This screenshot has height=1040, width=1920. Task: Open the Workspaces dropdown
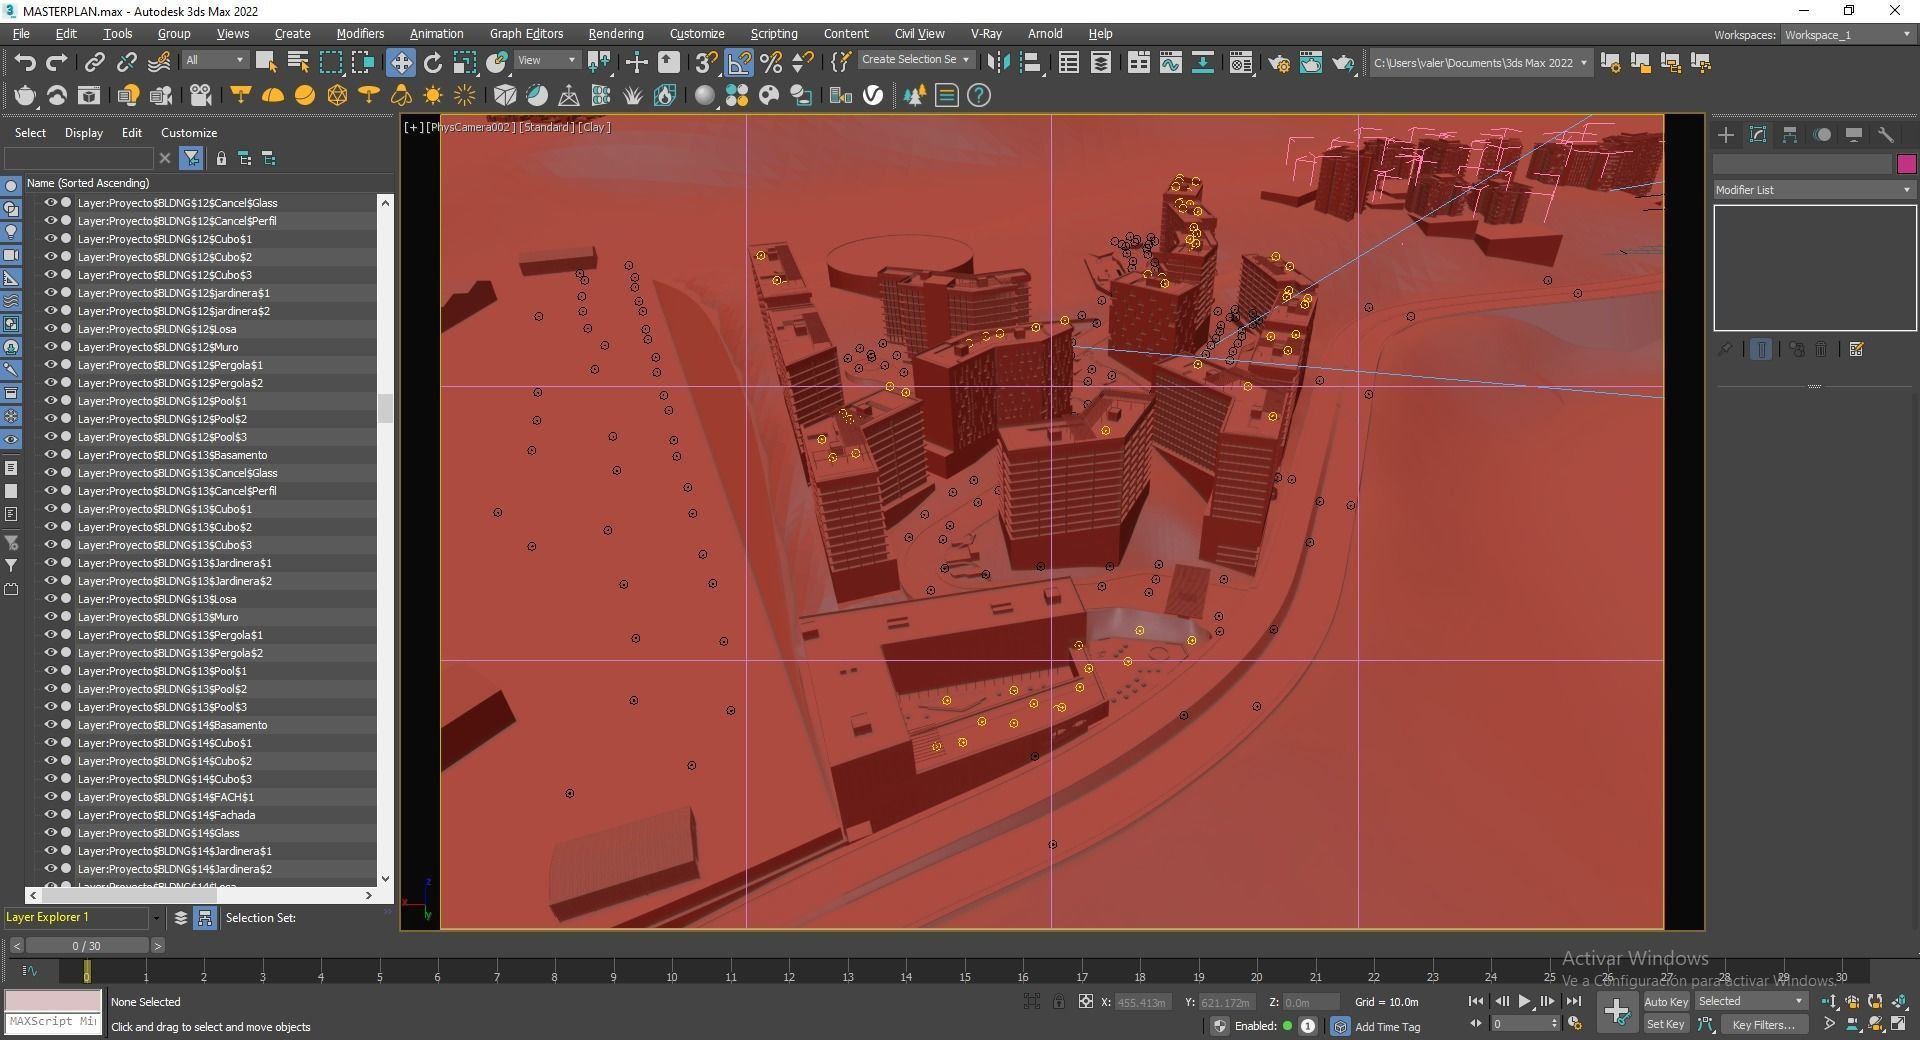(x=1847, y=35)
